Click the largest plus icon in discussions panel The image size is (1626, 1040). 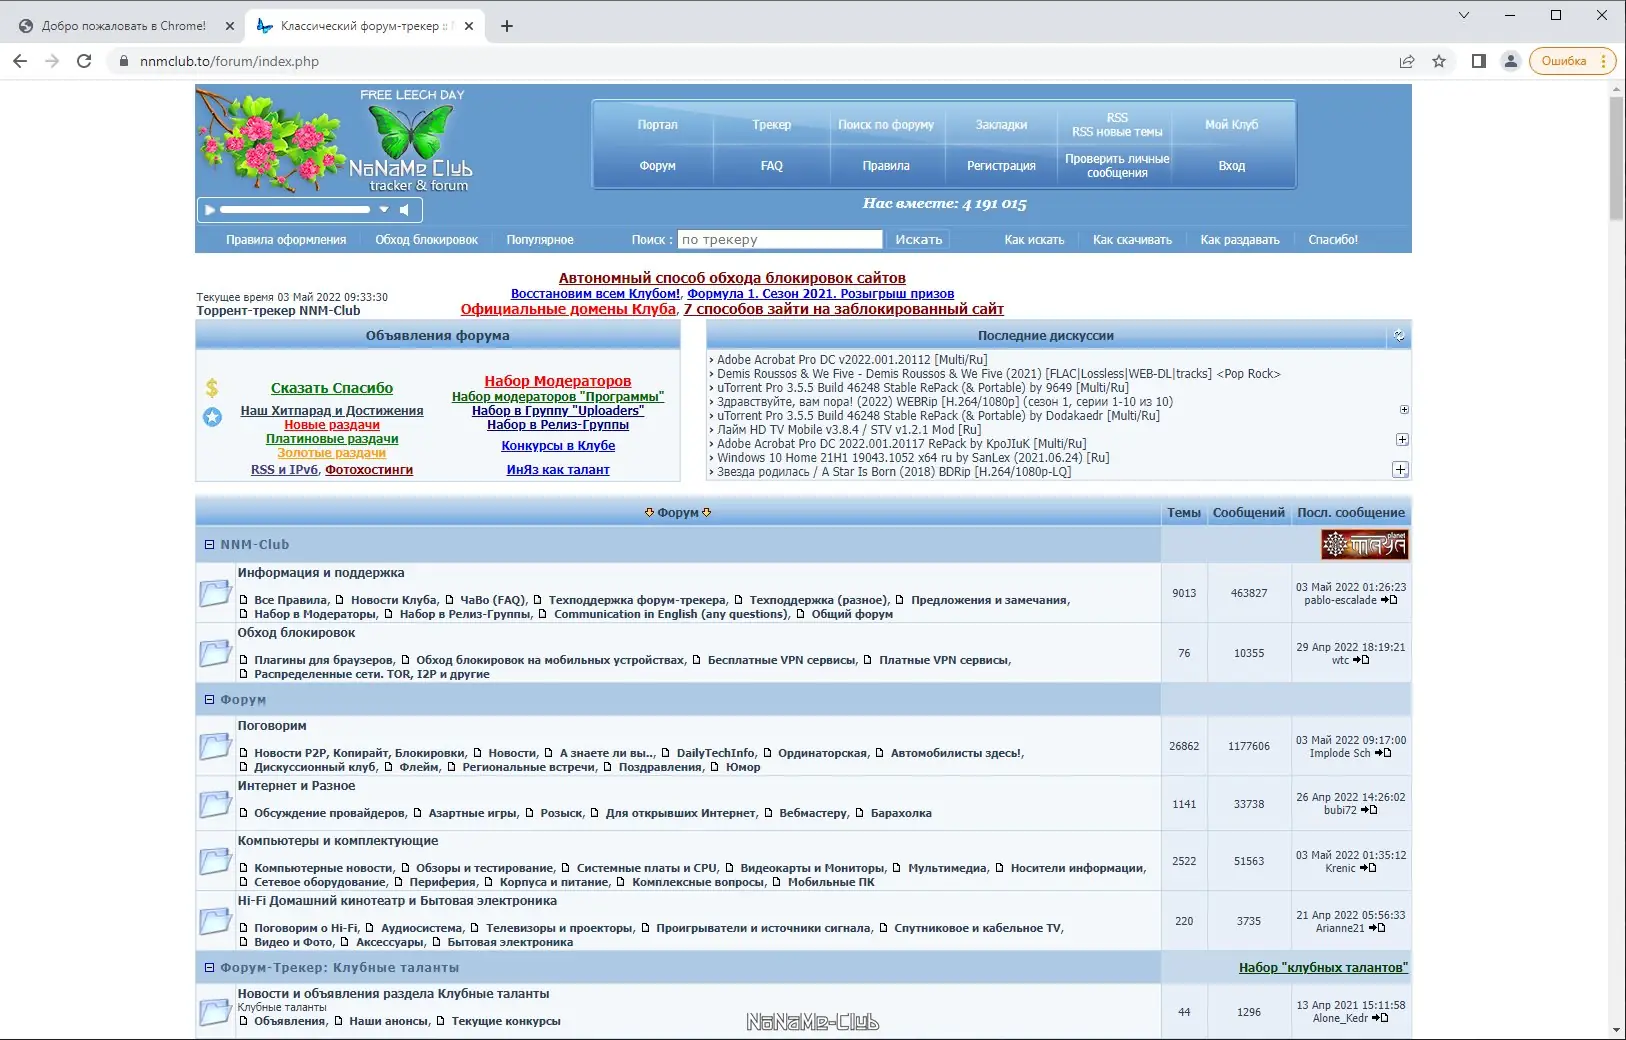[1400, 469]
